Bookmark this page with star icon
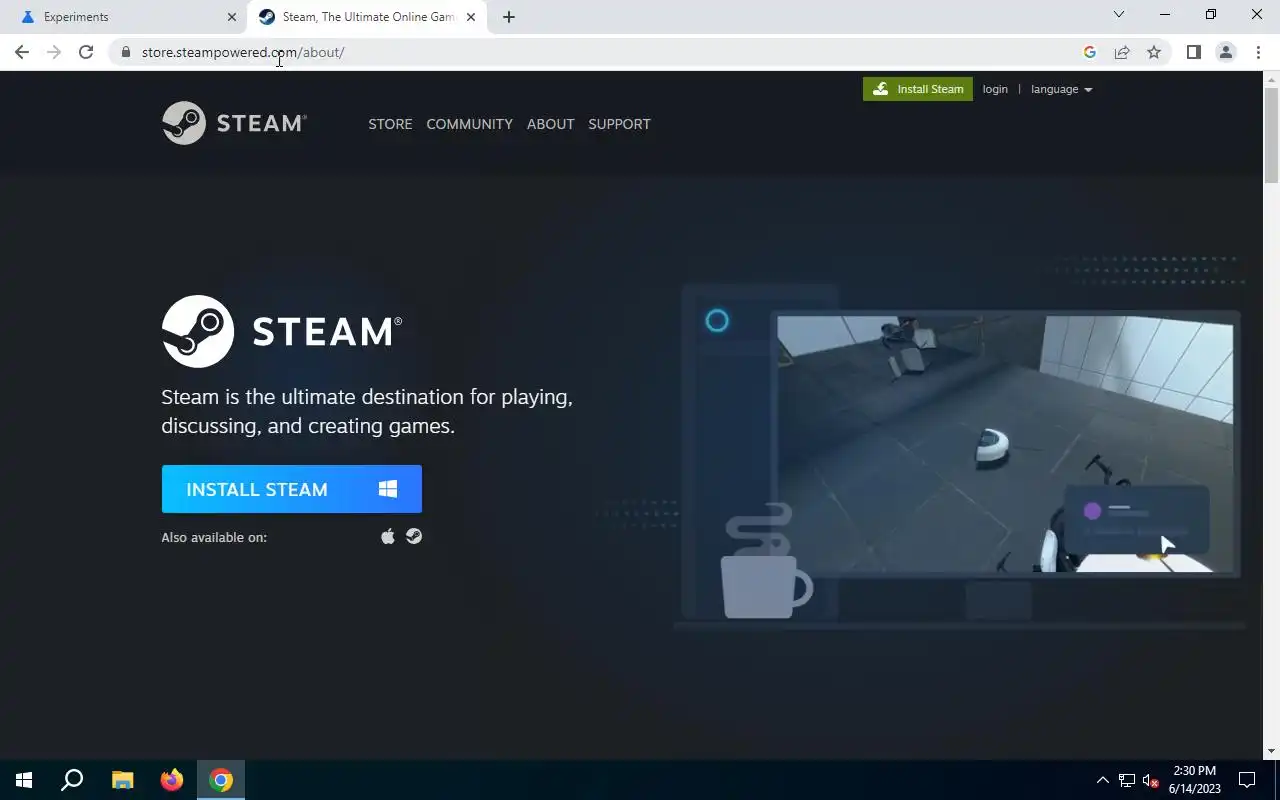The image size is (1280, 800). pyautogui.click(x=1154, y=52)
